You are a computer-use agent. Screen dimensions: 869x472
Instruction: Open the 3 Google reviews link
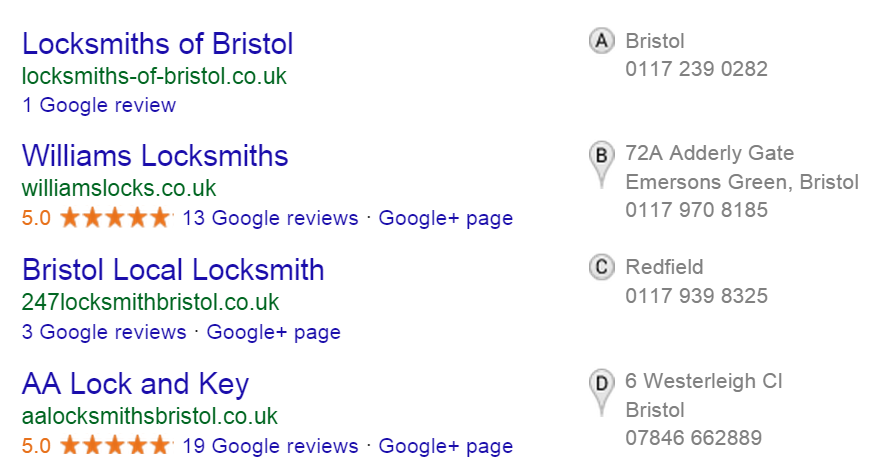[104, 332]
